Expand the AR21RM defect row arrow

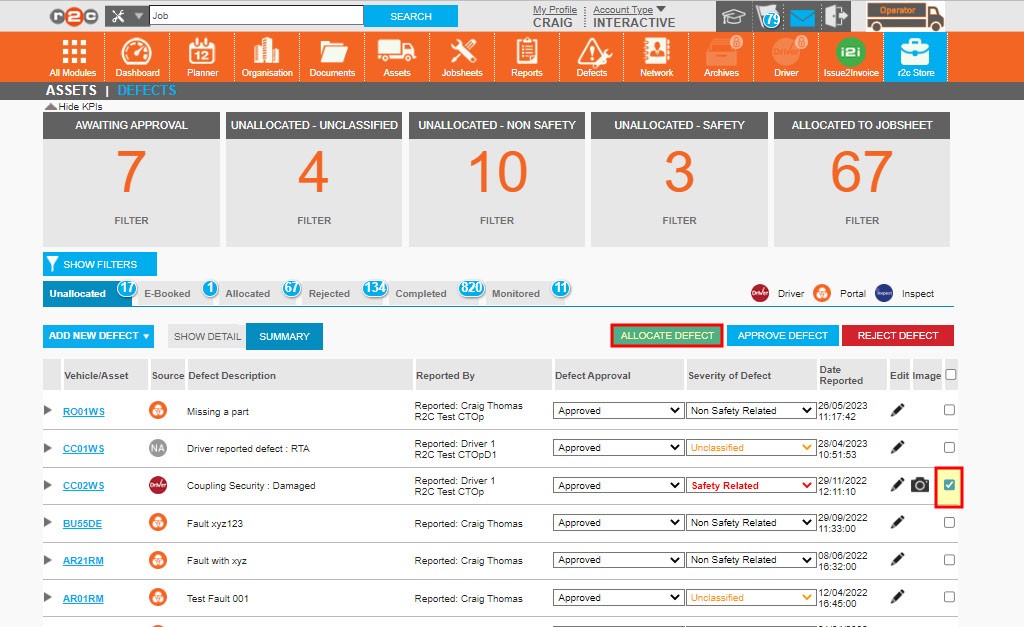46,560
